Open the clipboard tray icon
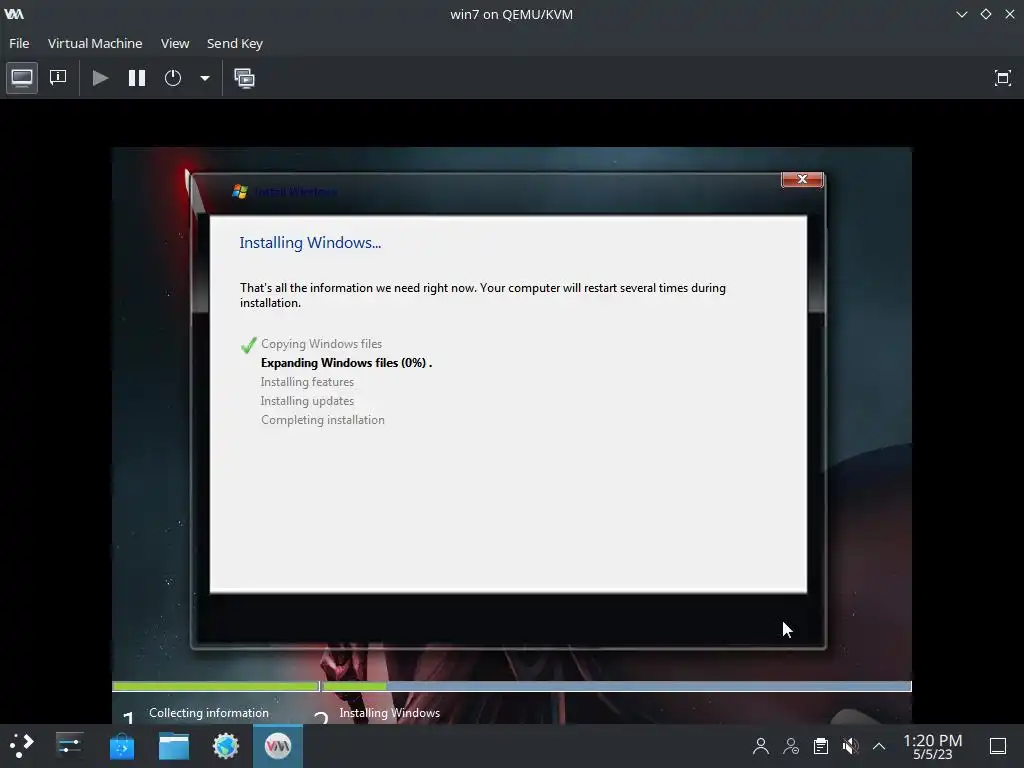The height and width of the screenshot is (768, 1024). (x=821, y=746)
